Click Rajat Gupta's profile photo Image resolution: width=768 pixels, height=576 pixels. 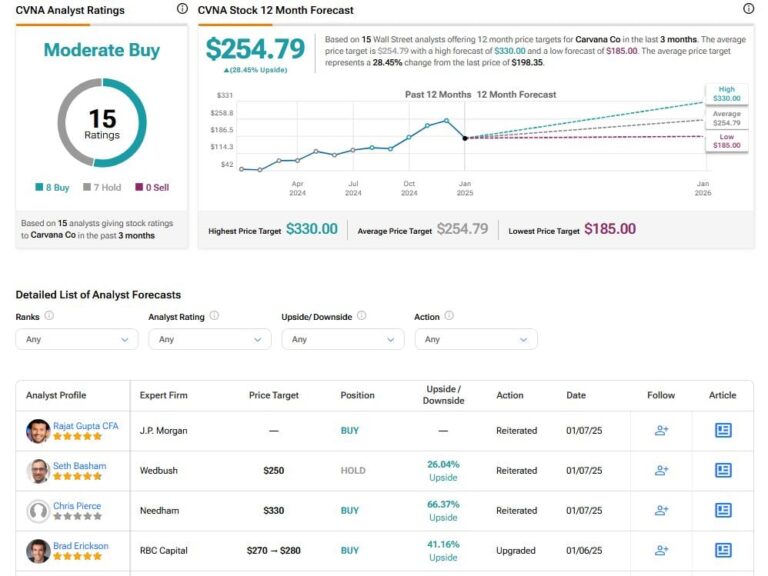[x=38, y=431]
